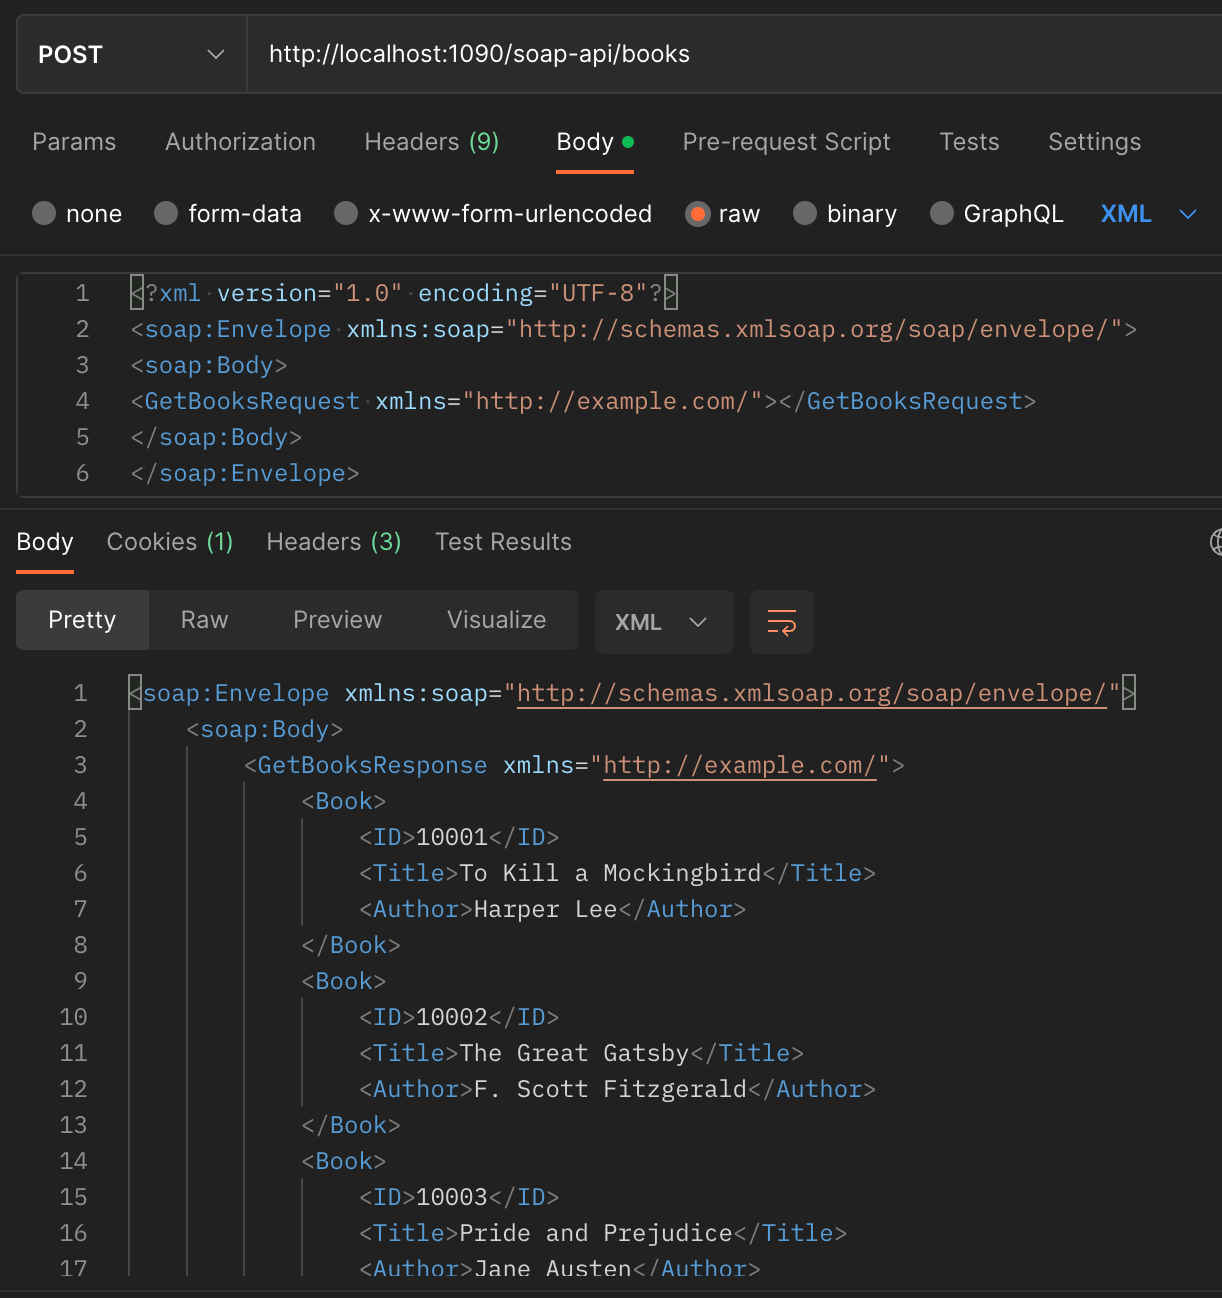
Task: Open the Pre-request Script tab
Action: pos(786,142)
